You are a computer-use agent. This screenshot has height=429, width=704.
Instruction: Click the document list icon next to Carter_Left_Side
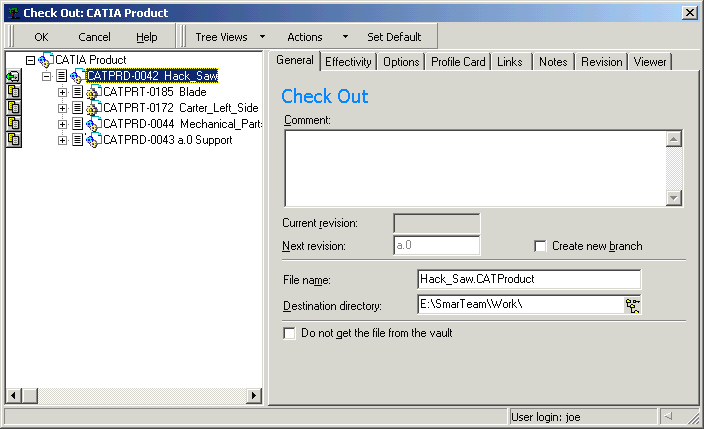click(x=78, y=108)
